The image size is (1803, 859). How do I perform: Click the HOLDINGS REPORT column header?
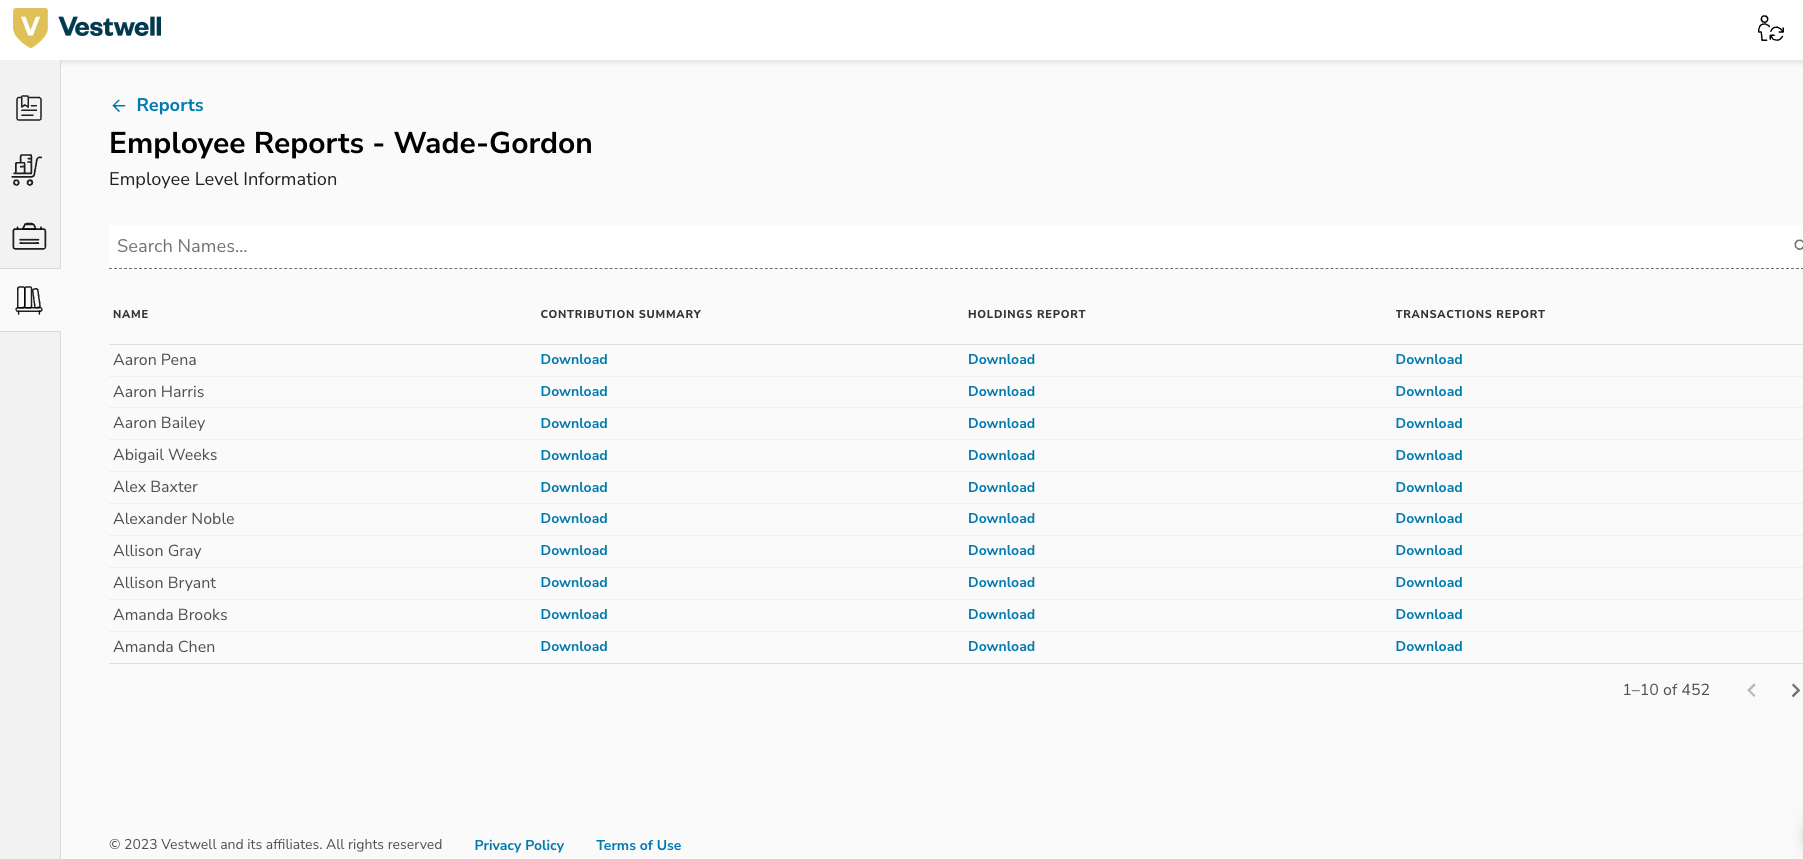coord(1026,314)
